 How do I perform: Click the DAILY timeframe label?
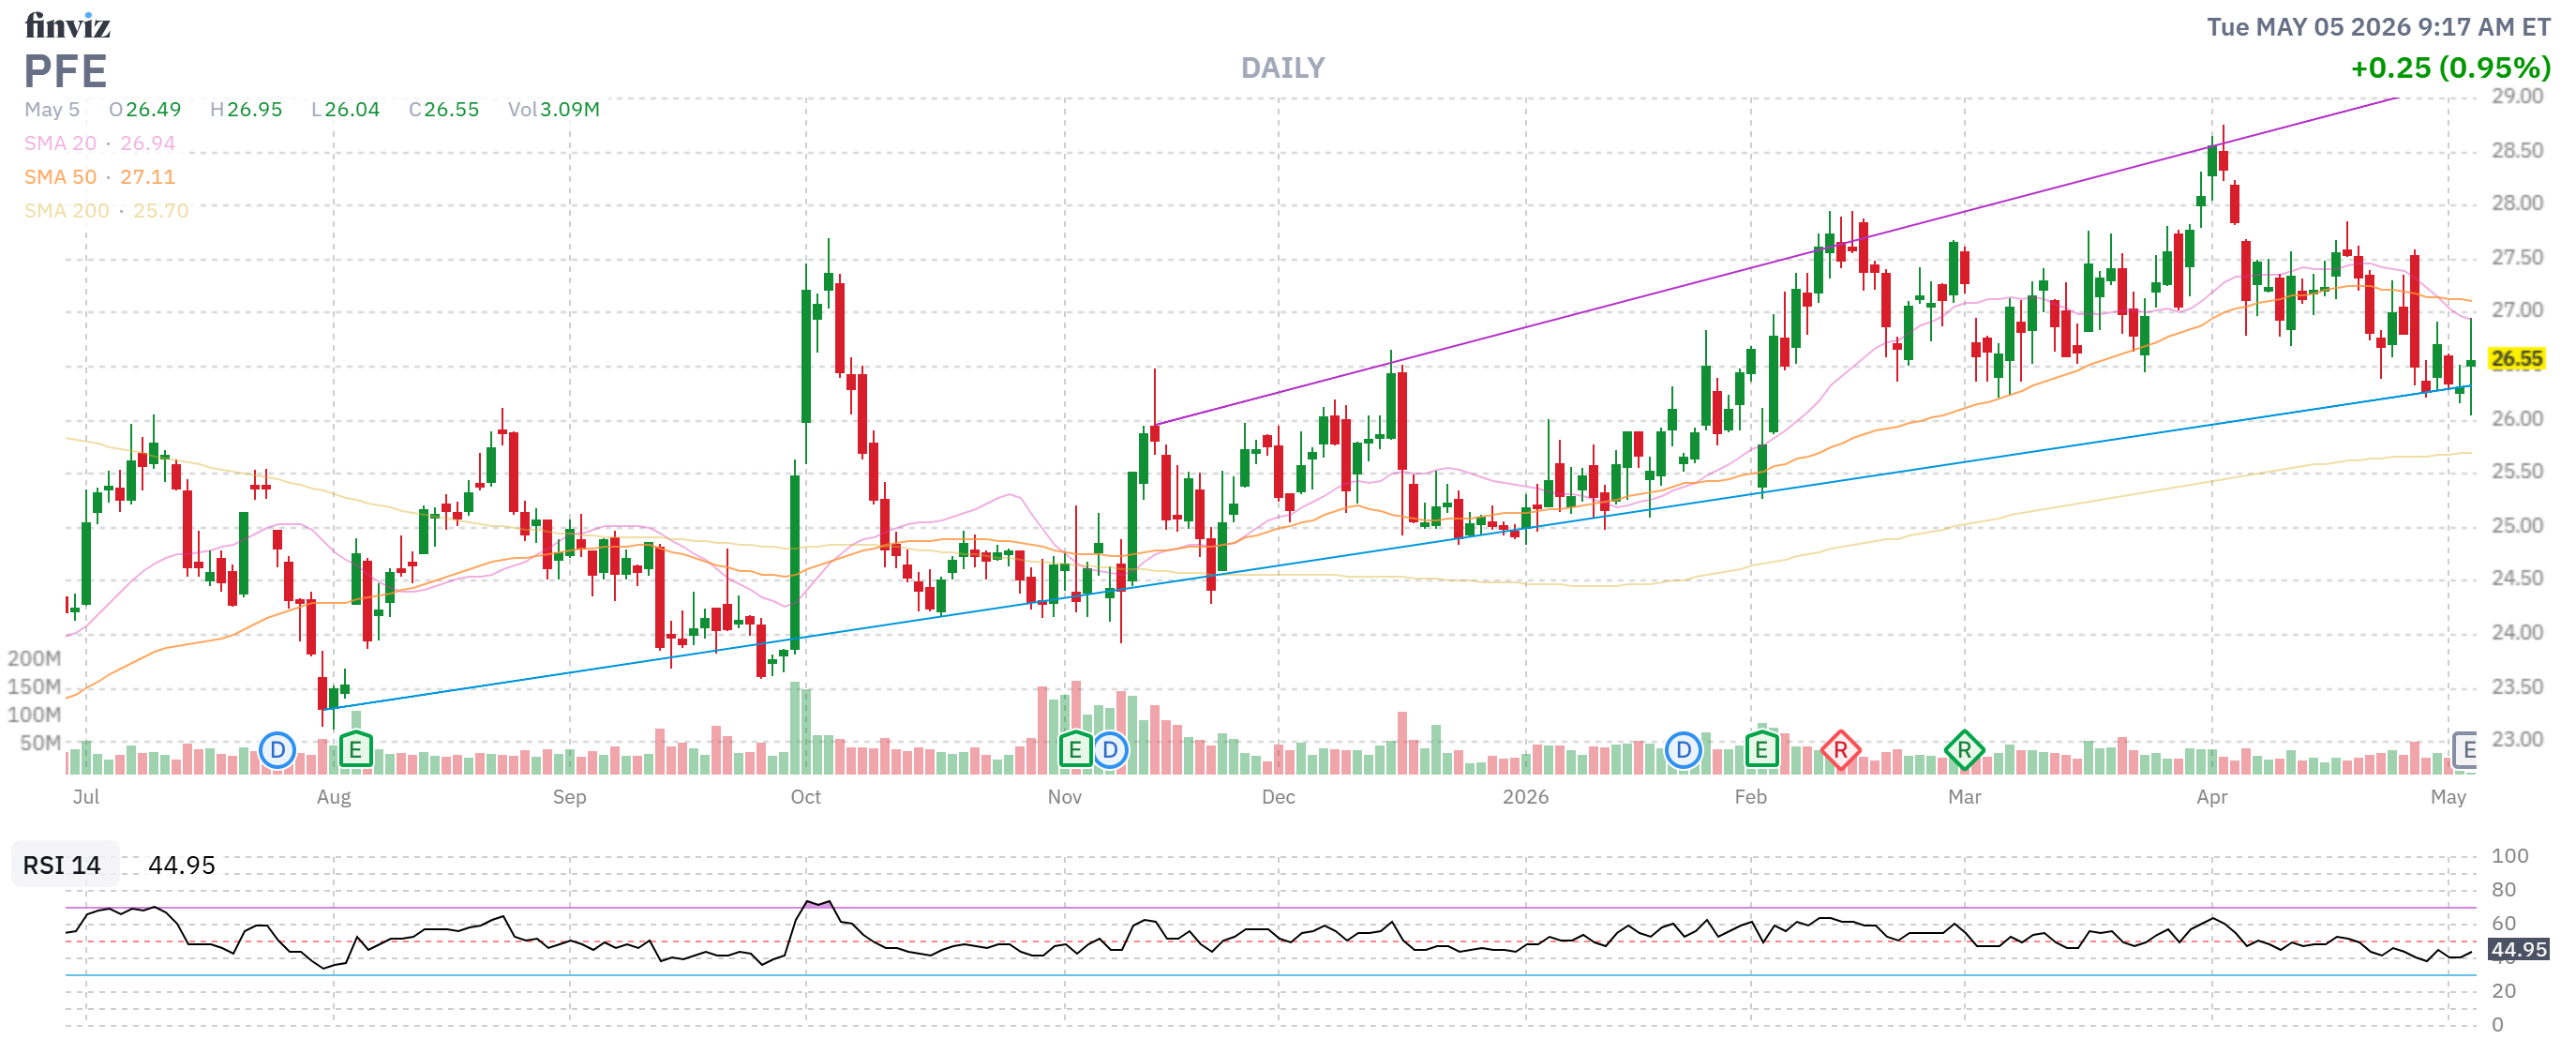point(1282,68)
